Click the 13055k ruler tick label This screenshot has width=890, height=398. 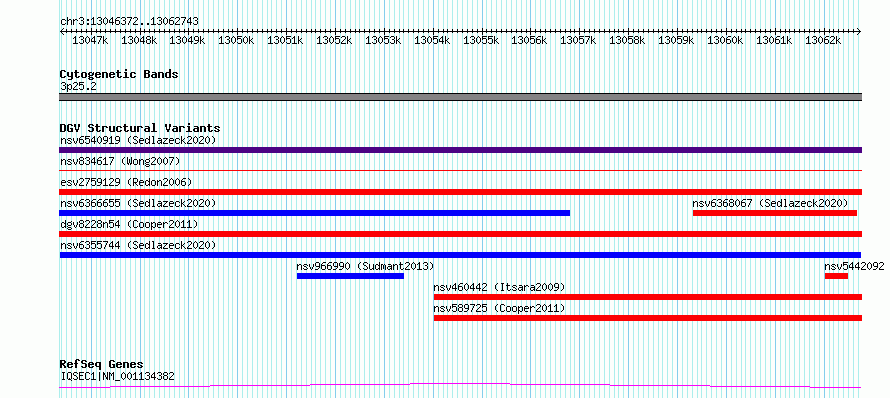(x=481, y=40)
